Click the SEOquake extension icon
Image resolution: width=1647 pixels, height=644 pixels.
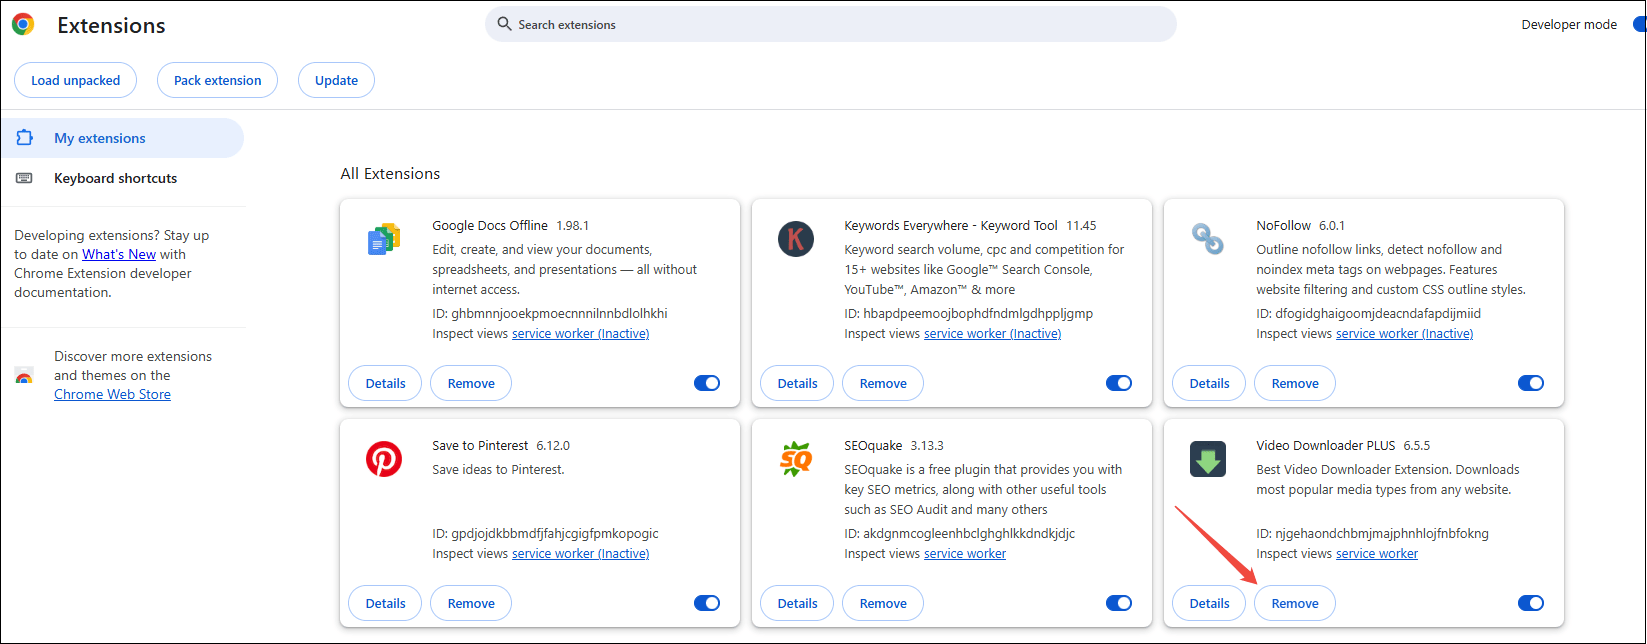click(796, 459)
